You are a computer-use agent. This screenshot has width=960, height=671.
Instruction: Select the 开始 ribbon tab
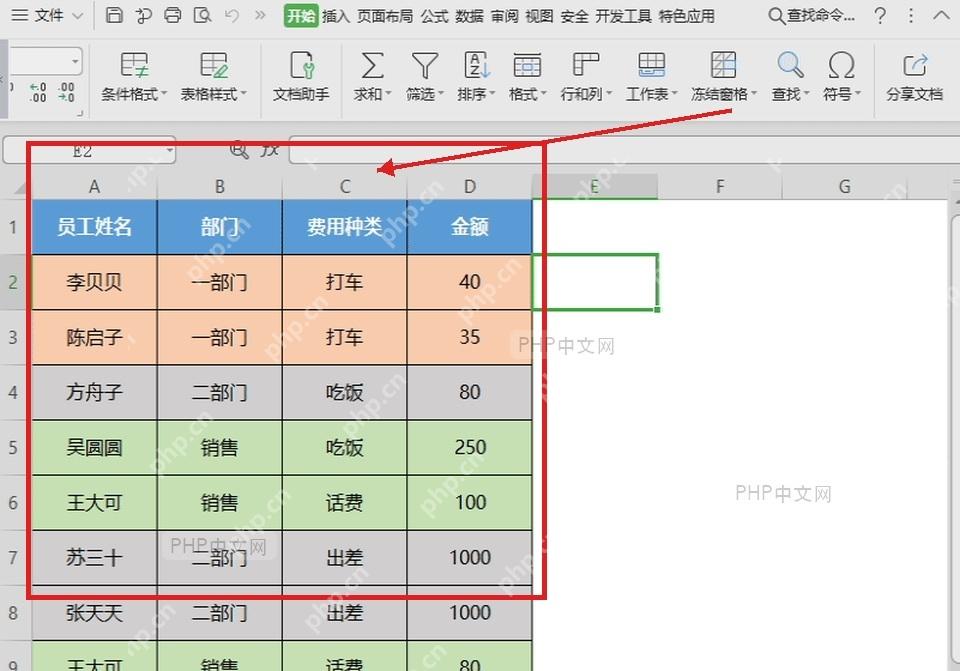point(301,16)
